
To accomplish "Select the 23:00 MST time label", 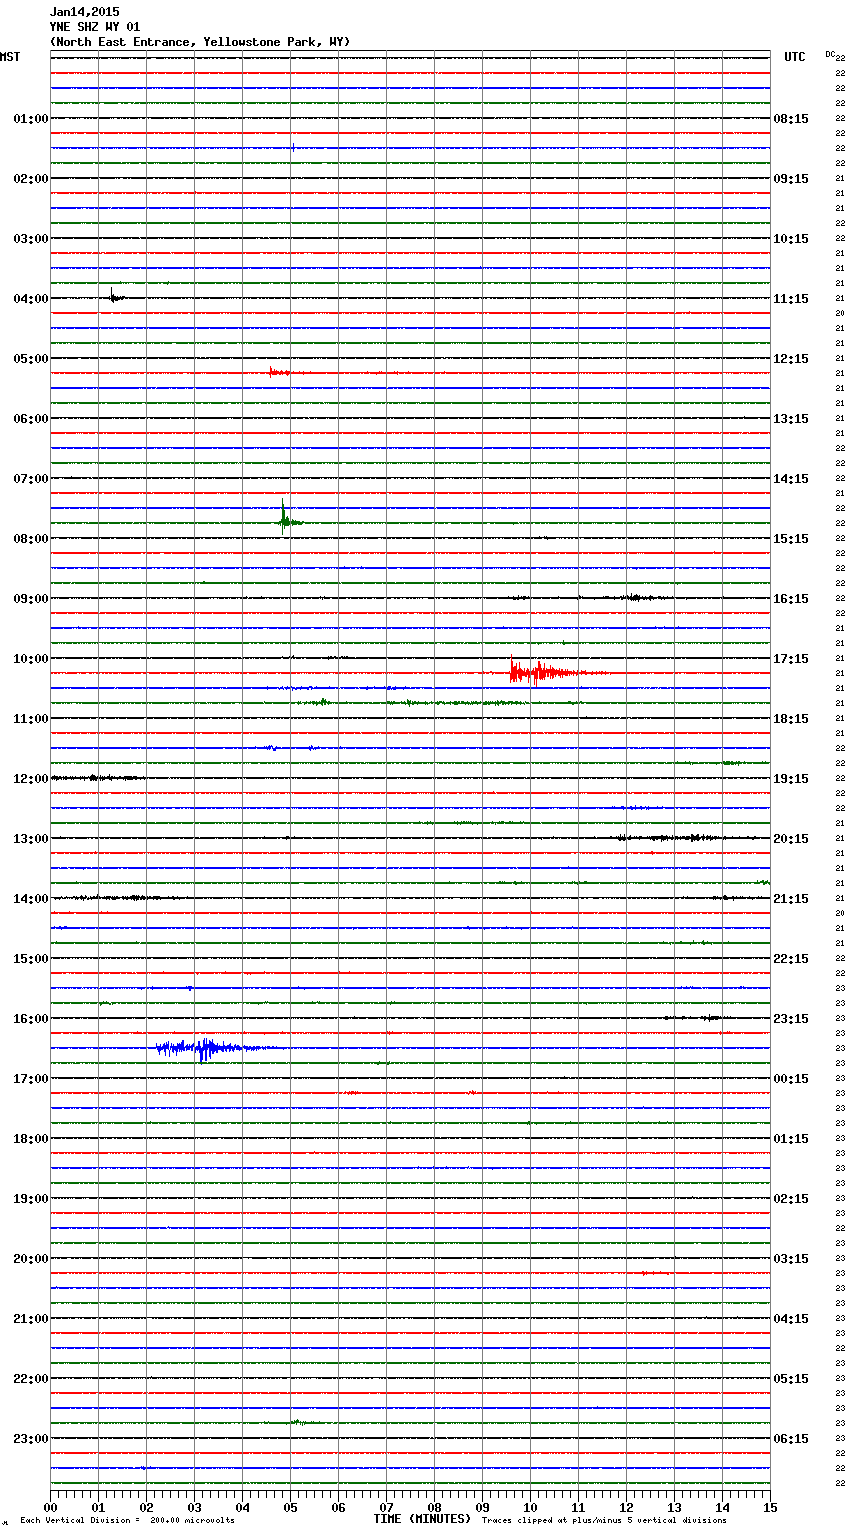I will click(30, 1439).
